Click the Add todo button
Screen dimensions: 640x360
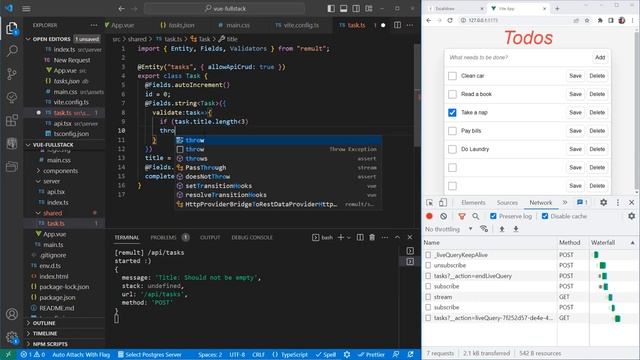click(600, 58)
